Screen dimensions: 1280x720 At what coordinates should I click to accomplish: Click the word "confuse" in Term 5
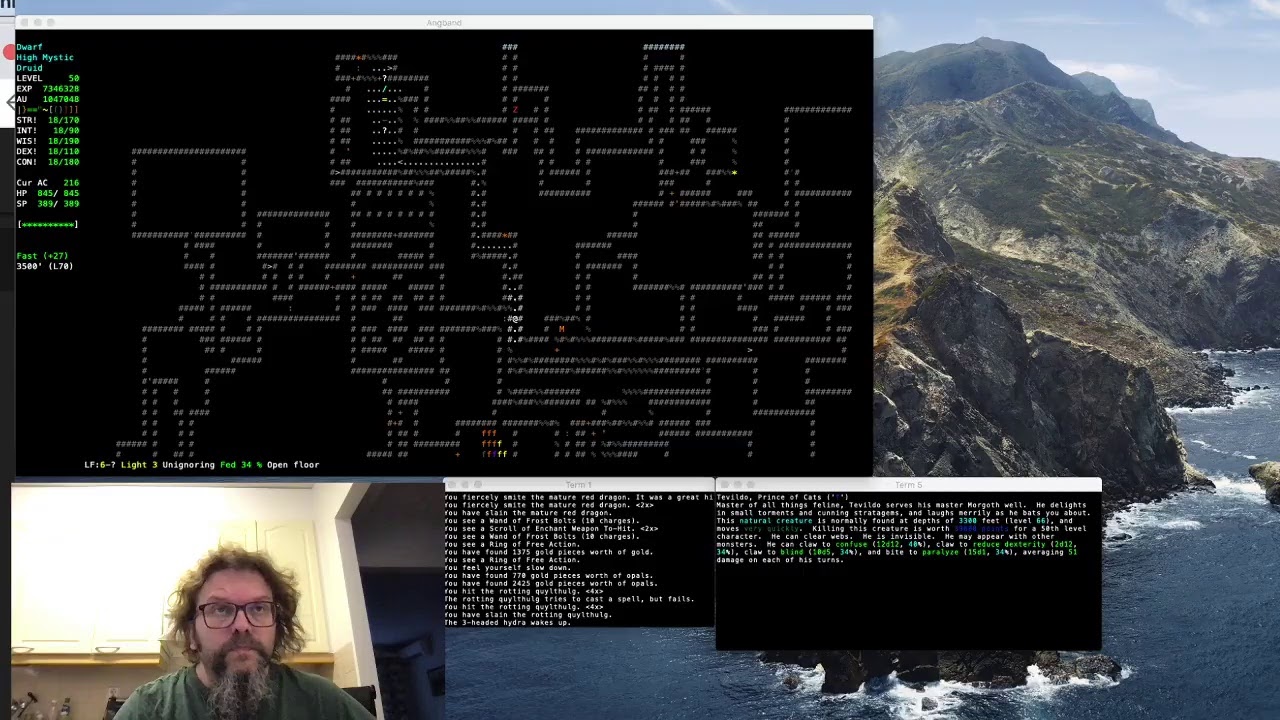851,544
